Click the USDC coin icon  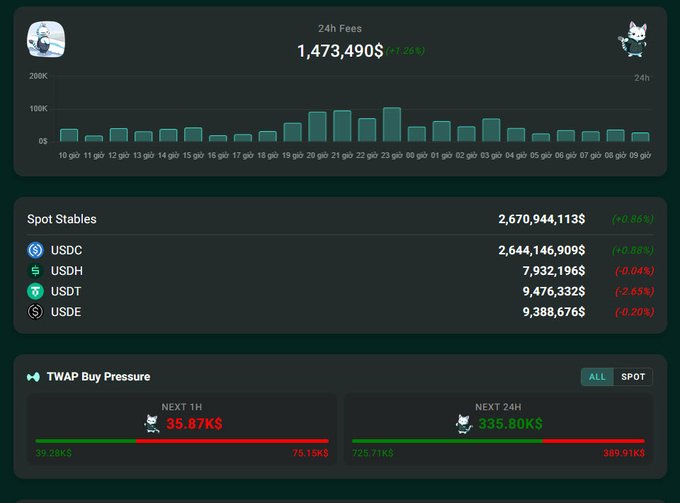pyautogui.click(x=36, y=250)
